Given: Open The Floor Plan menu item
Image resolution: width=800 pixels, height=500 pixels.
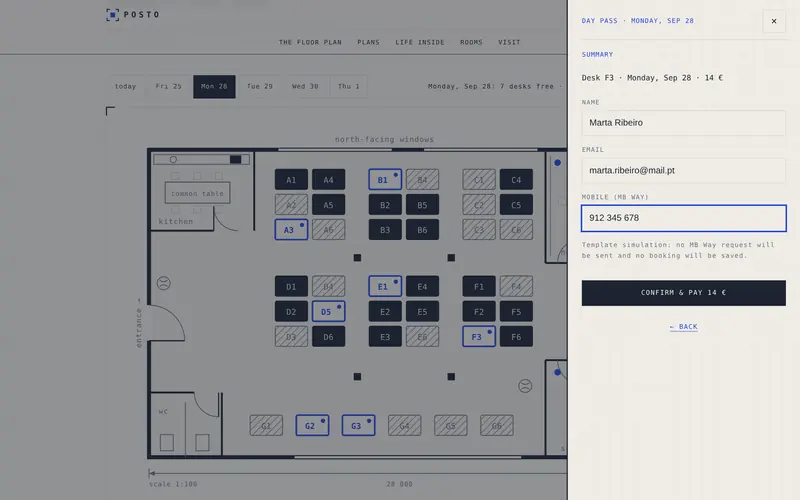Looking at the screenshot, I should pyautogui.click(x=310, y=42).
